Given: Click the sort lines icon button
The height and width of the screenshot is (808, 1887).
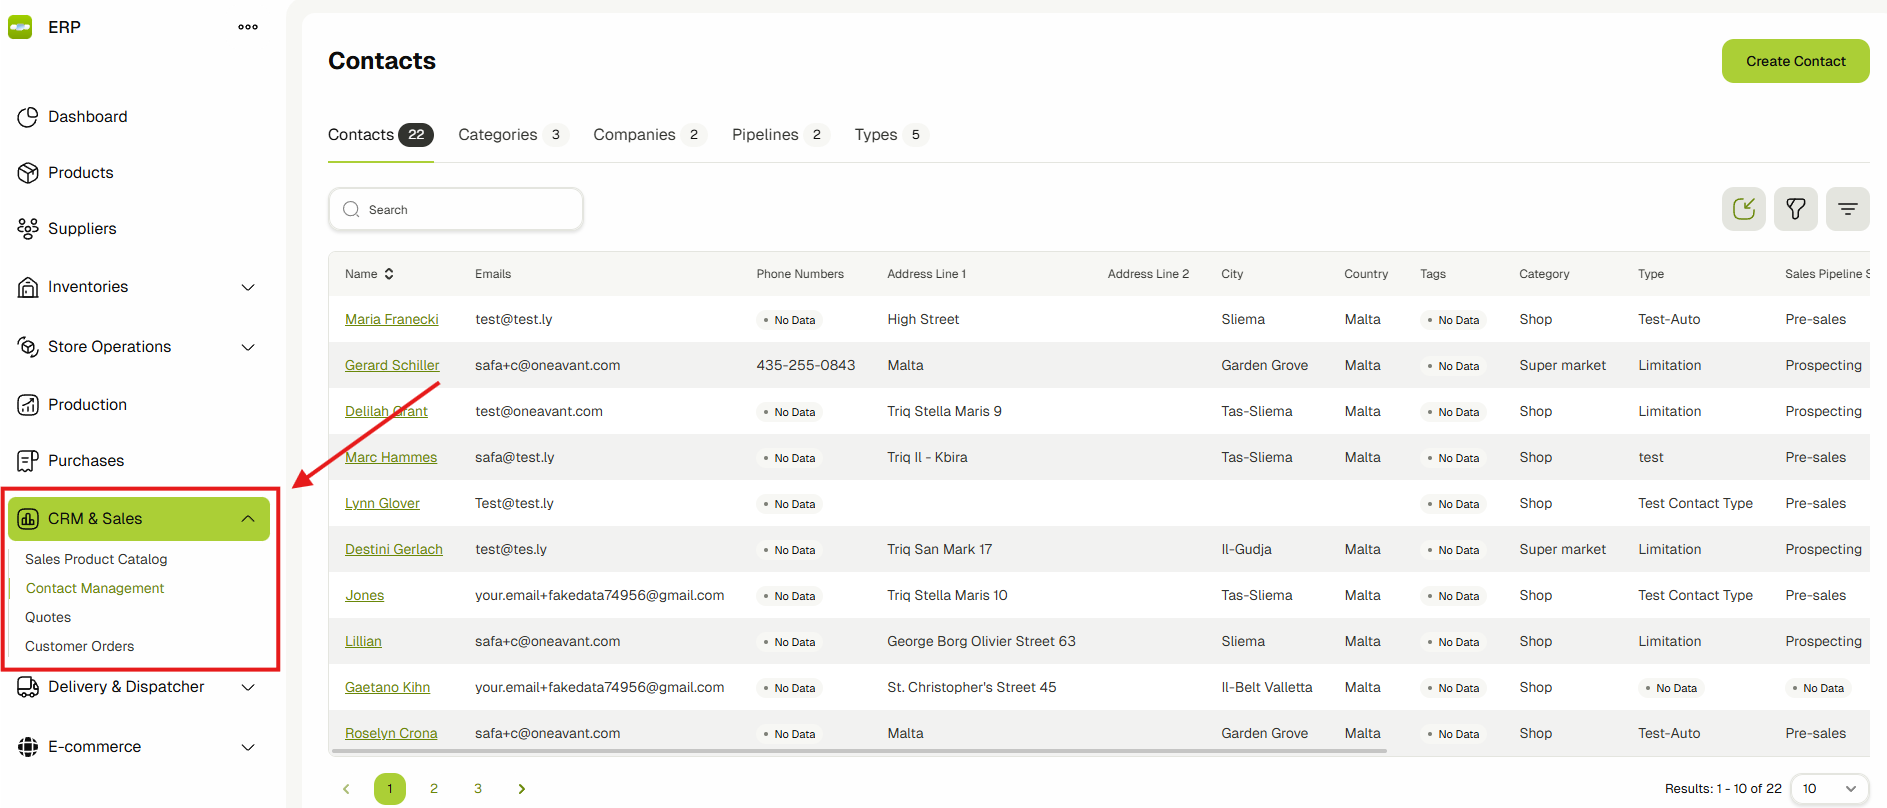Looking at the screenshot, I should (1847, 209).
